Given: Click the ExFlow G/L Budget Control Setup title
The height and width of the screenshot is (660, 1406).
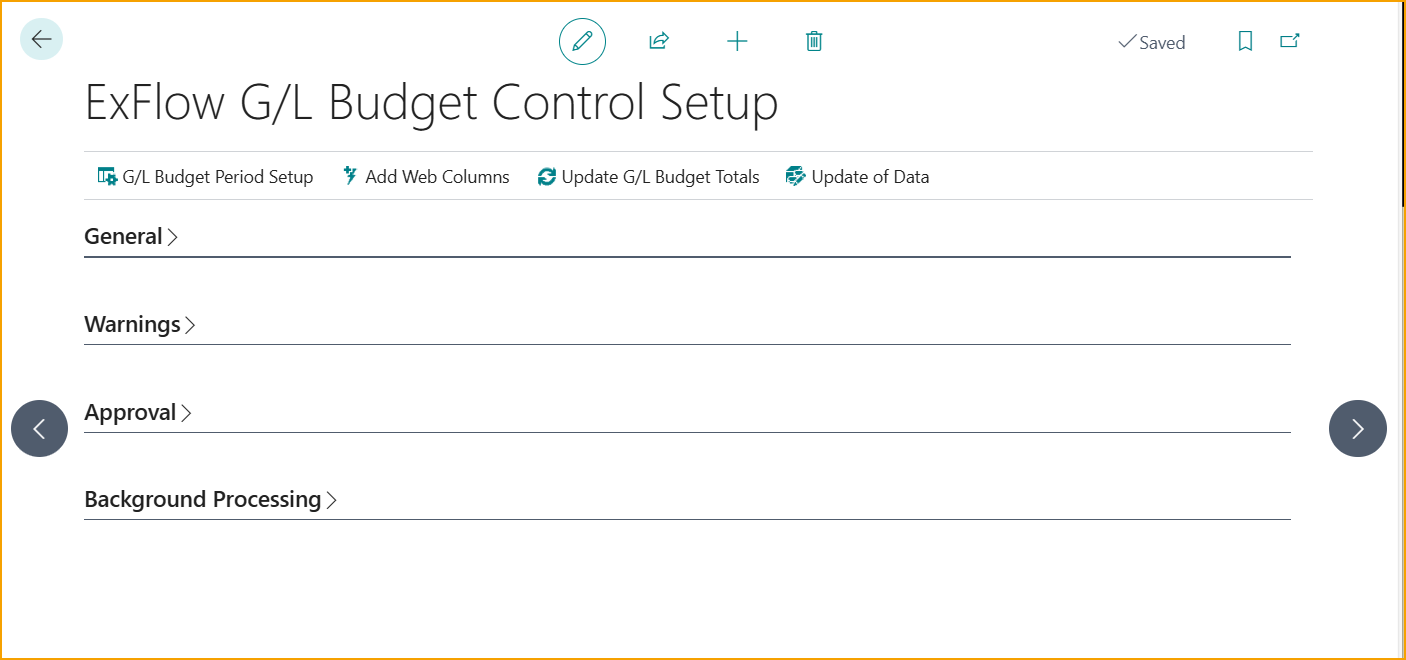Looking at the screenshot, I should [x=431, y=103].
